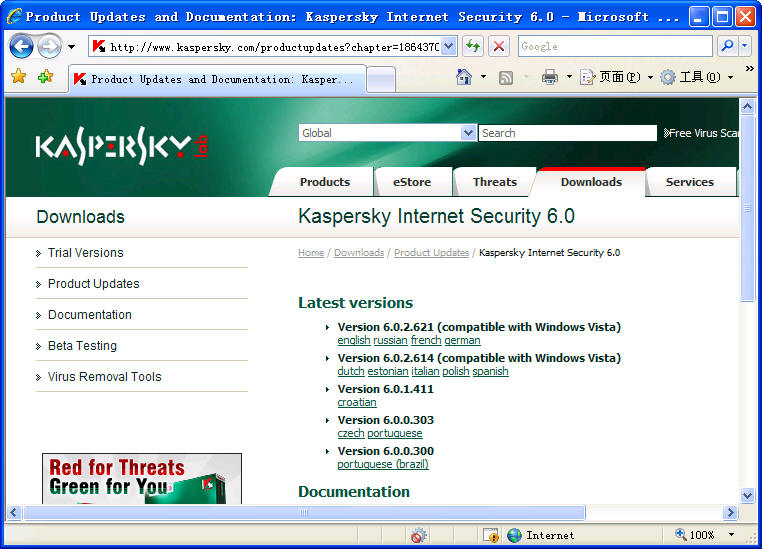The height and width of the screenshot is (549, 762).
Task: Open the Global region dropdown
Action: 387,133
